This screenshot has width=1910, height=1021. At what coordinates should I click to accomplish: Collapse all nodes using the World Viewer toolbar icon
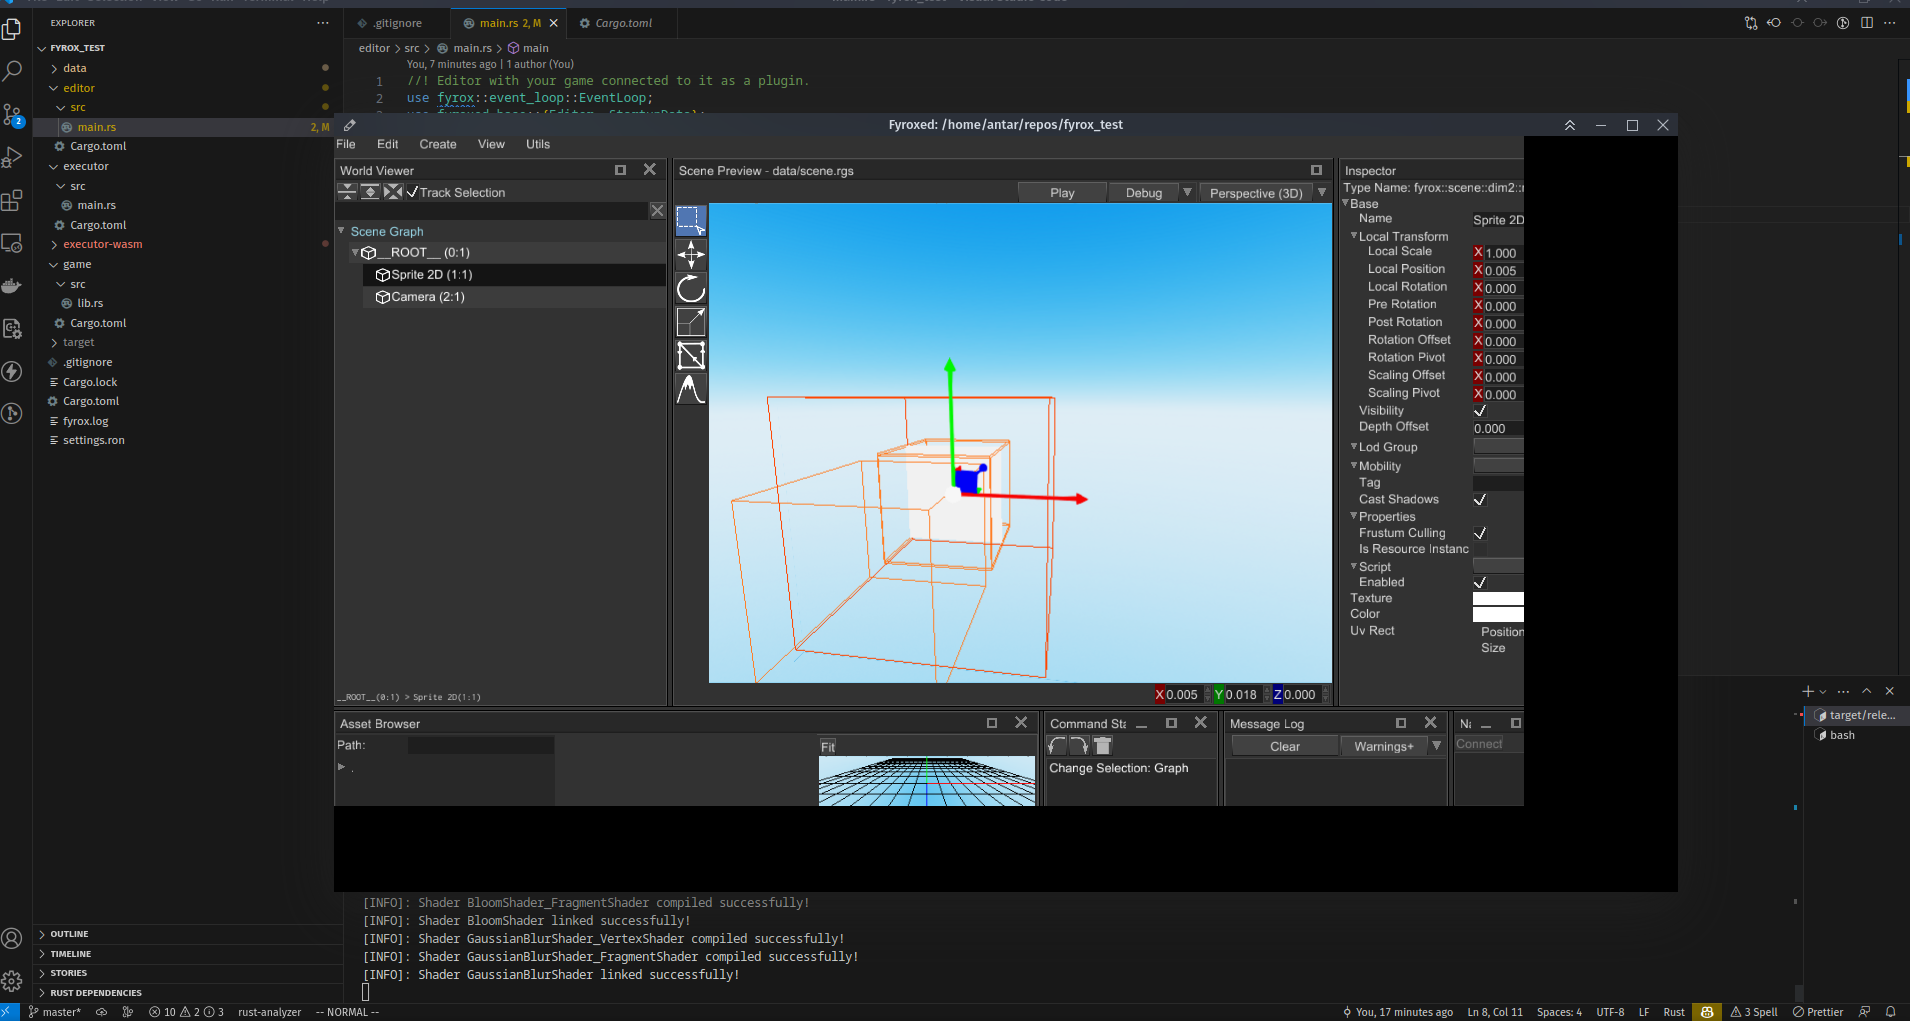pyautogui.click(x=347, y=192)
